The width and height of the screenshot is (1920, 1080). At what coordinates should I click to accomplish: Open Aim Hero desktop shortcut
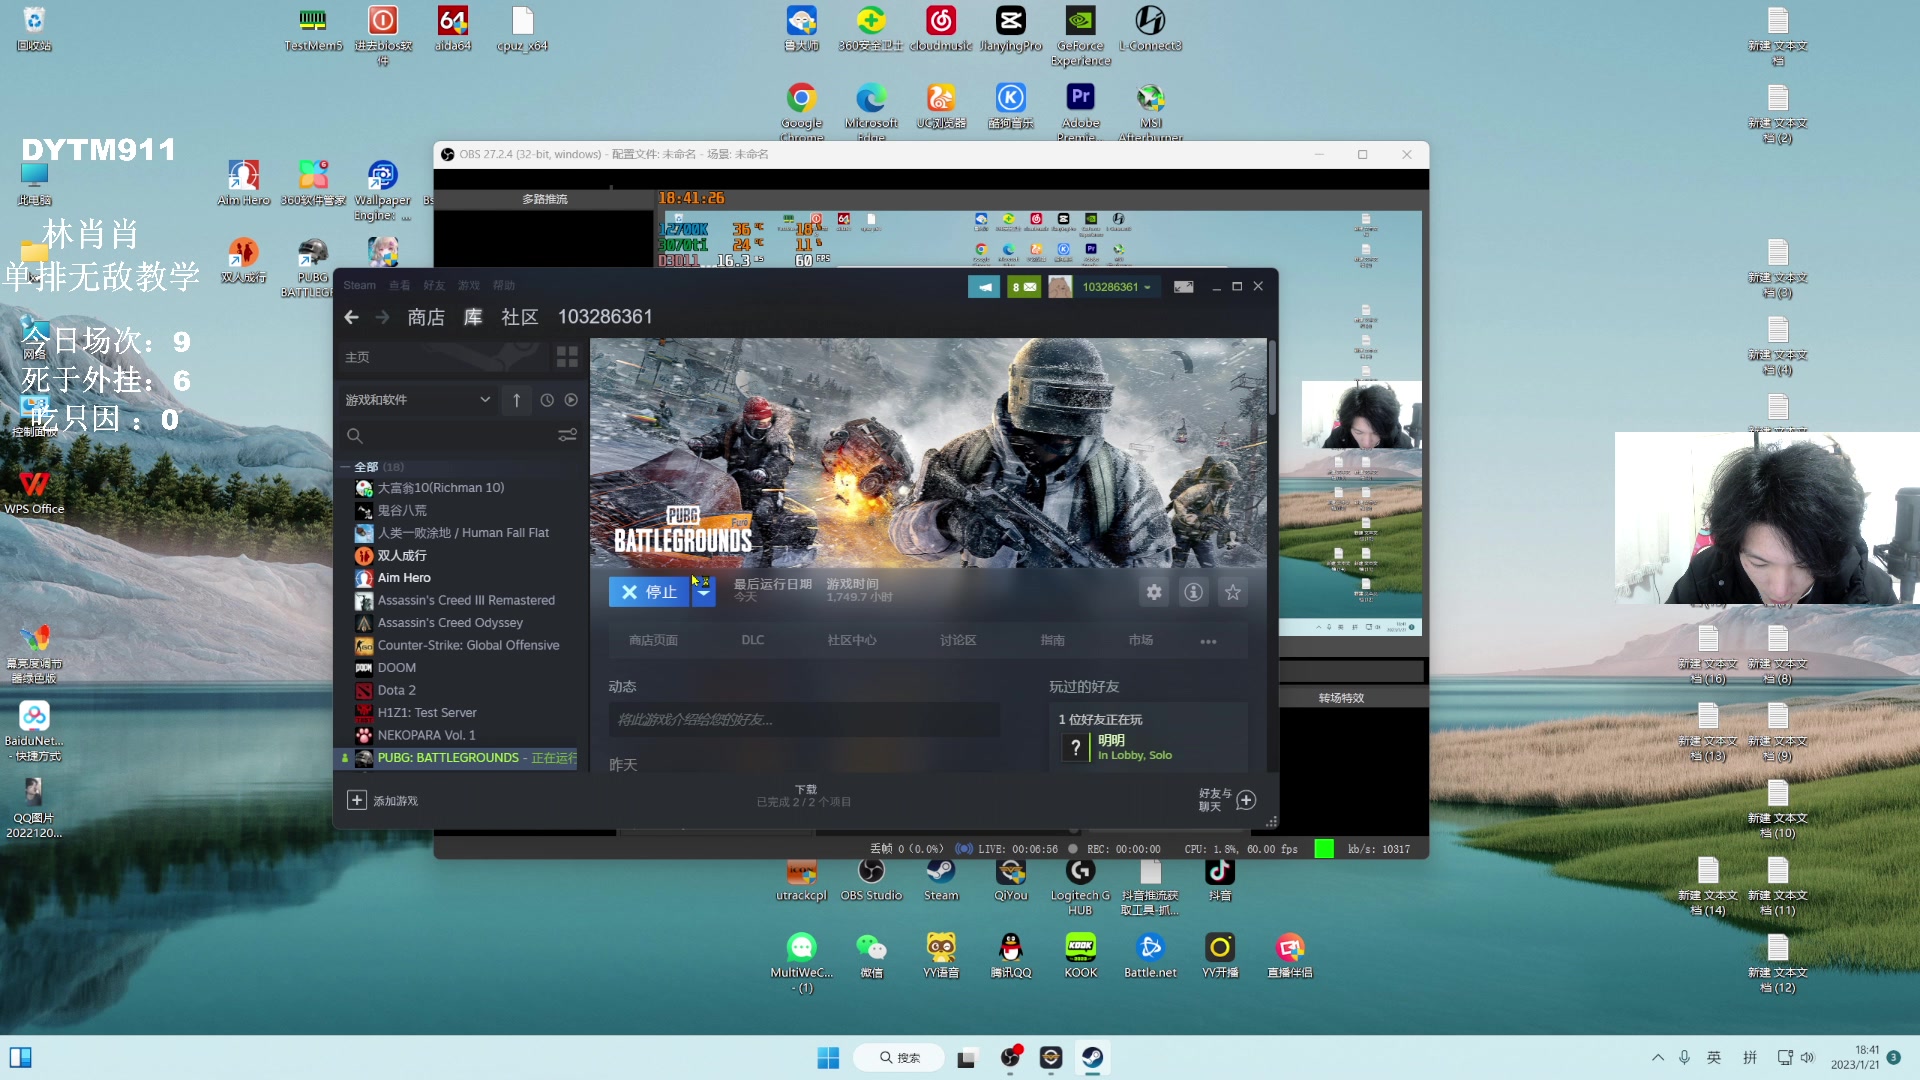click(243, 183)
